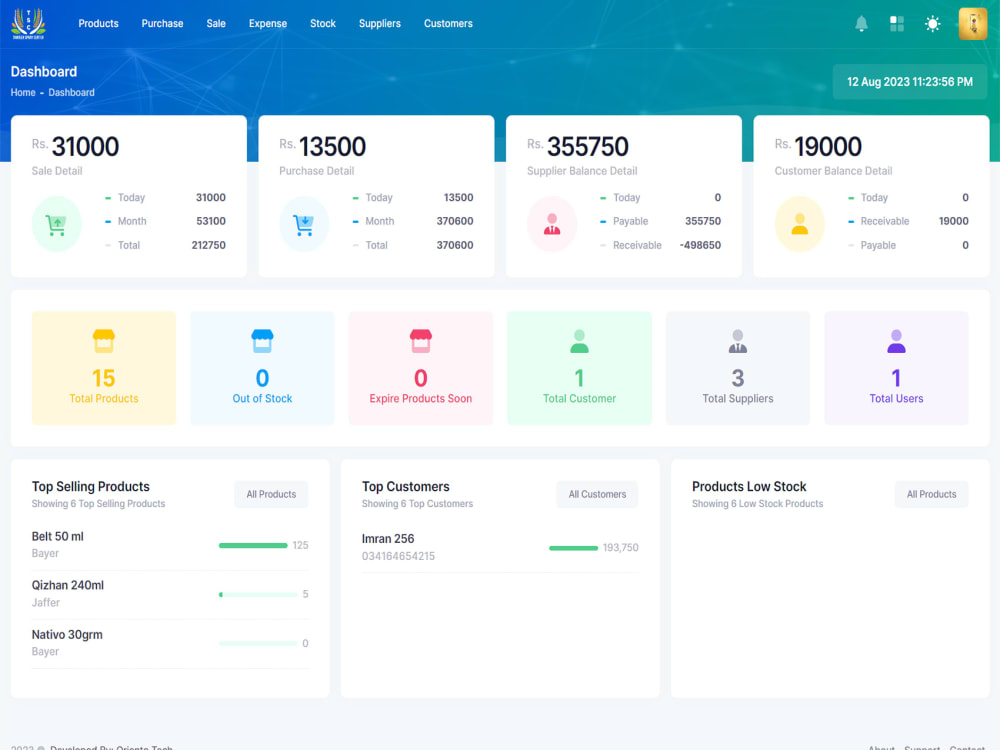The width and height of the screenshot is (1000, 750).
Task: Open the Products menu
Action: 98,24
